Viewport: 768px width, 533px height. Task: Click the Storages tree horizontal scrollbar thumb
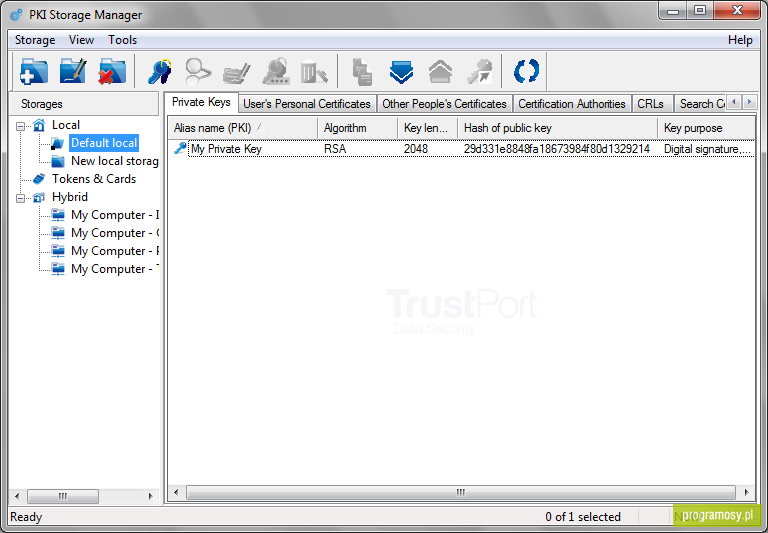coord(63,496)
